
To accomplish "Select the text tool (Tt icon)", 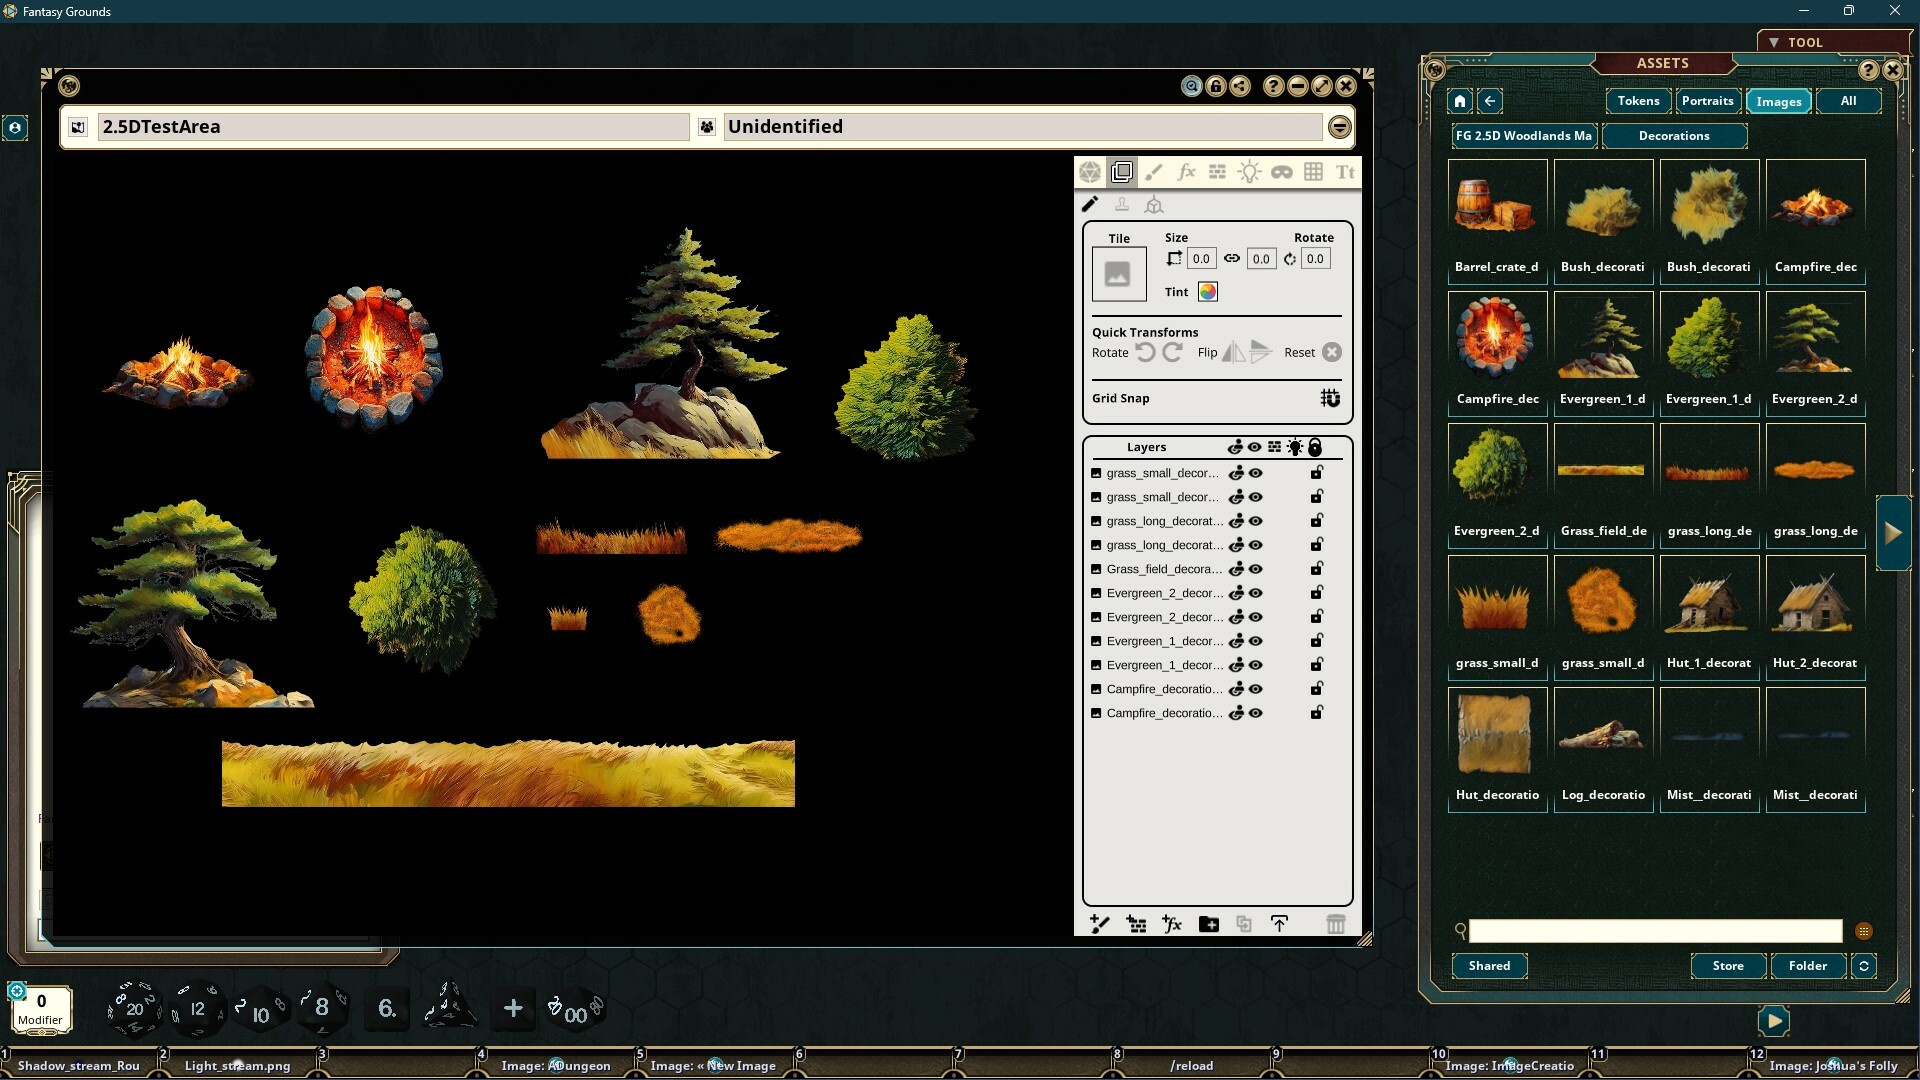I will (x=1345, y=171).
